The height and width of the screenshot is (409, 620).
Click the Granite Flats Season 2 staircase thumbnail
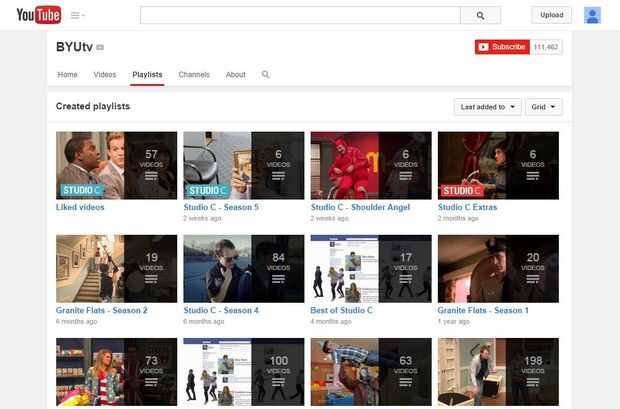point(116,269)
